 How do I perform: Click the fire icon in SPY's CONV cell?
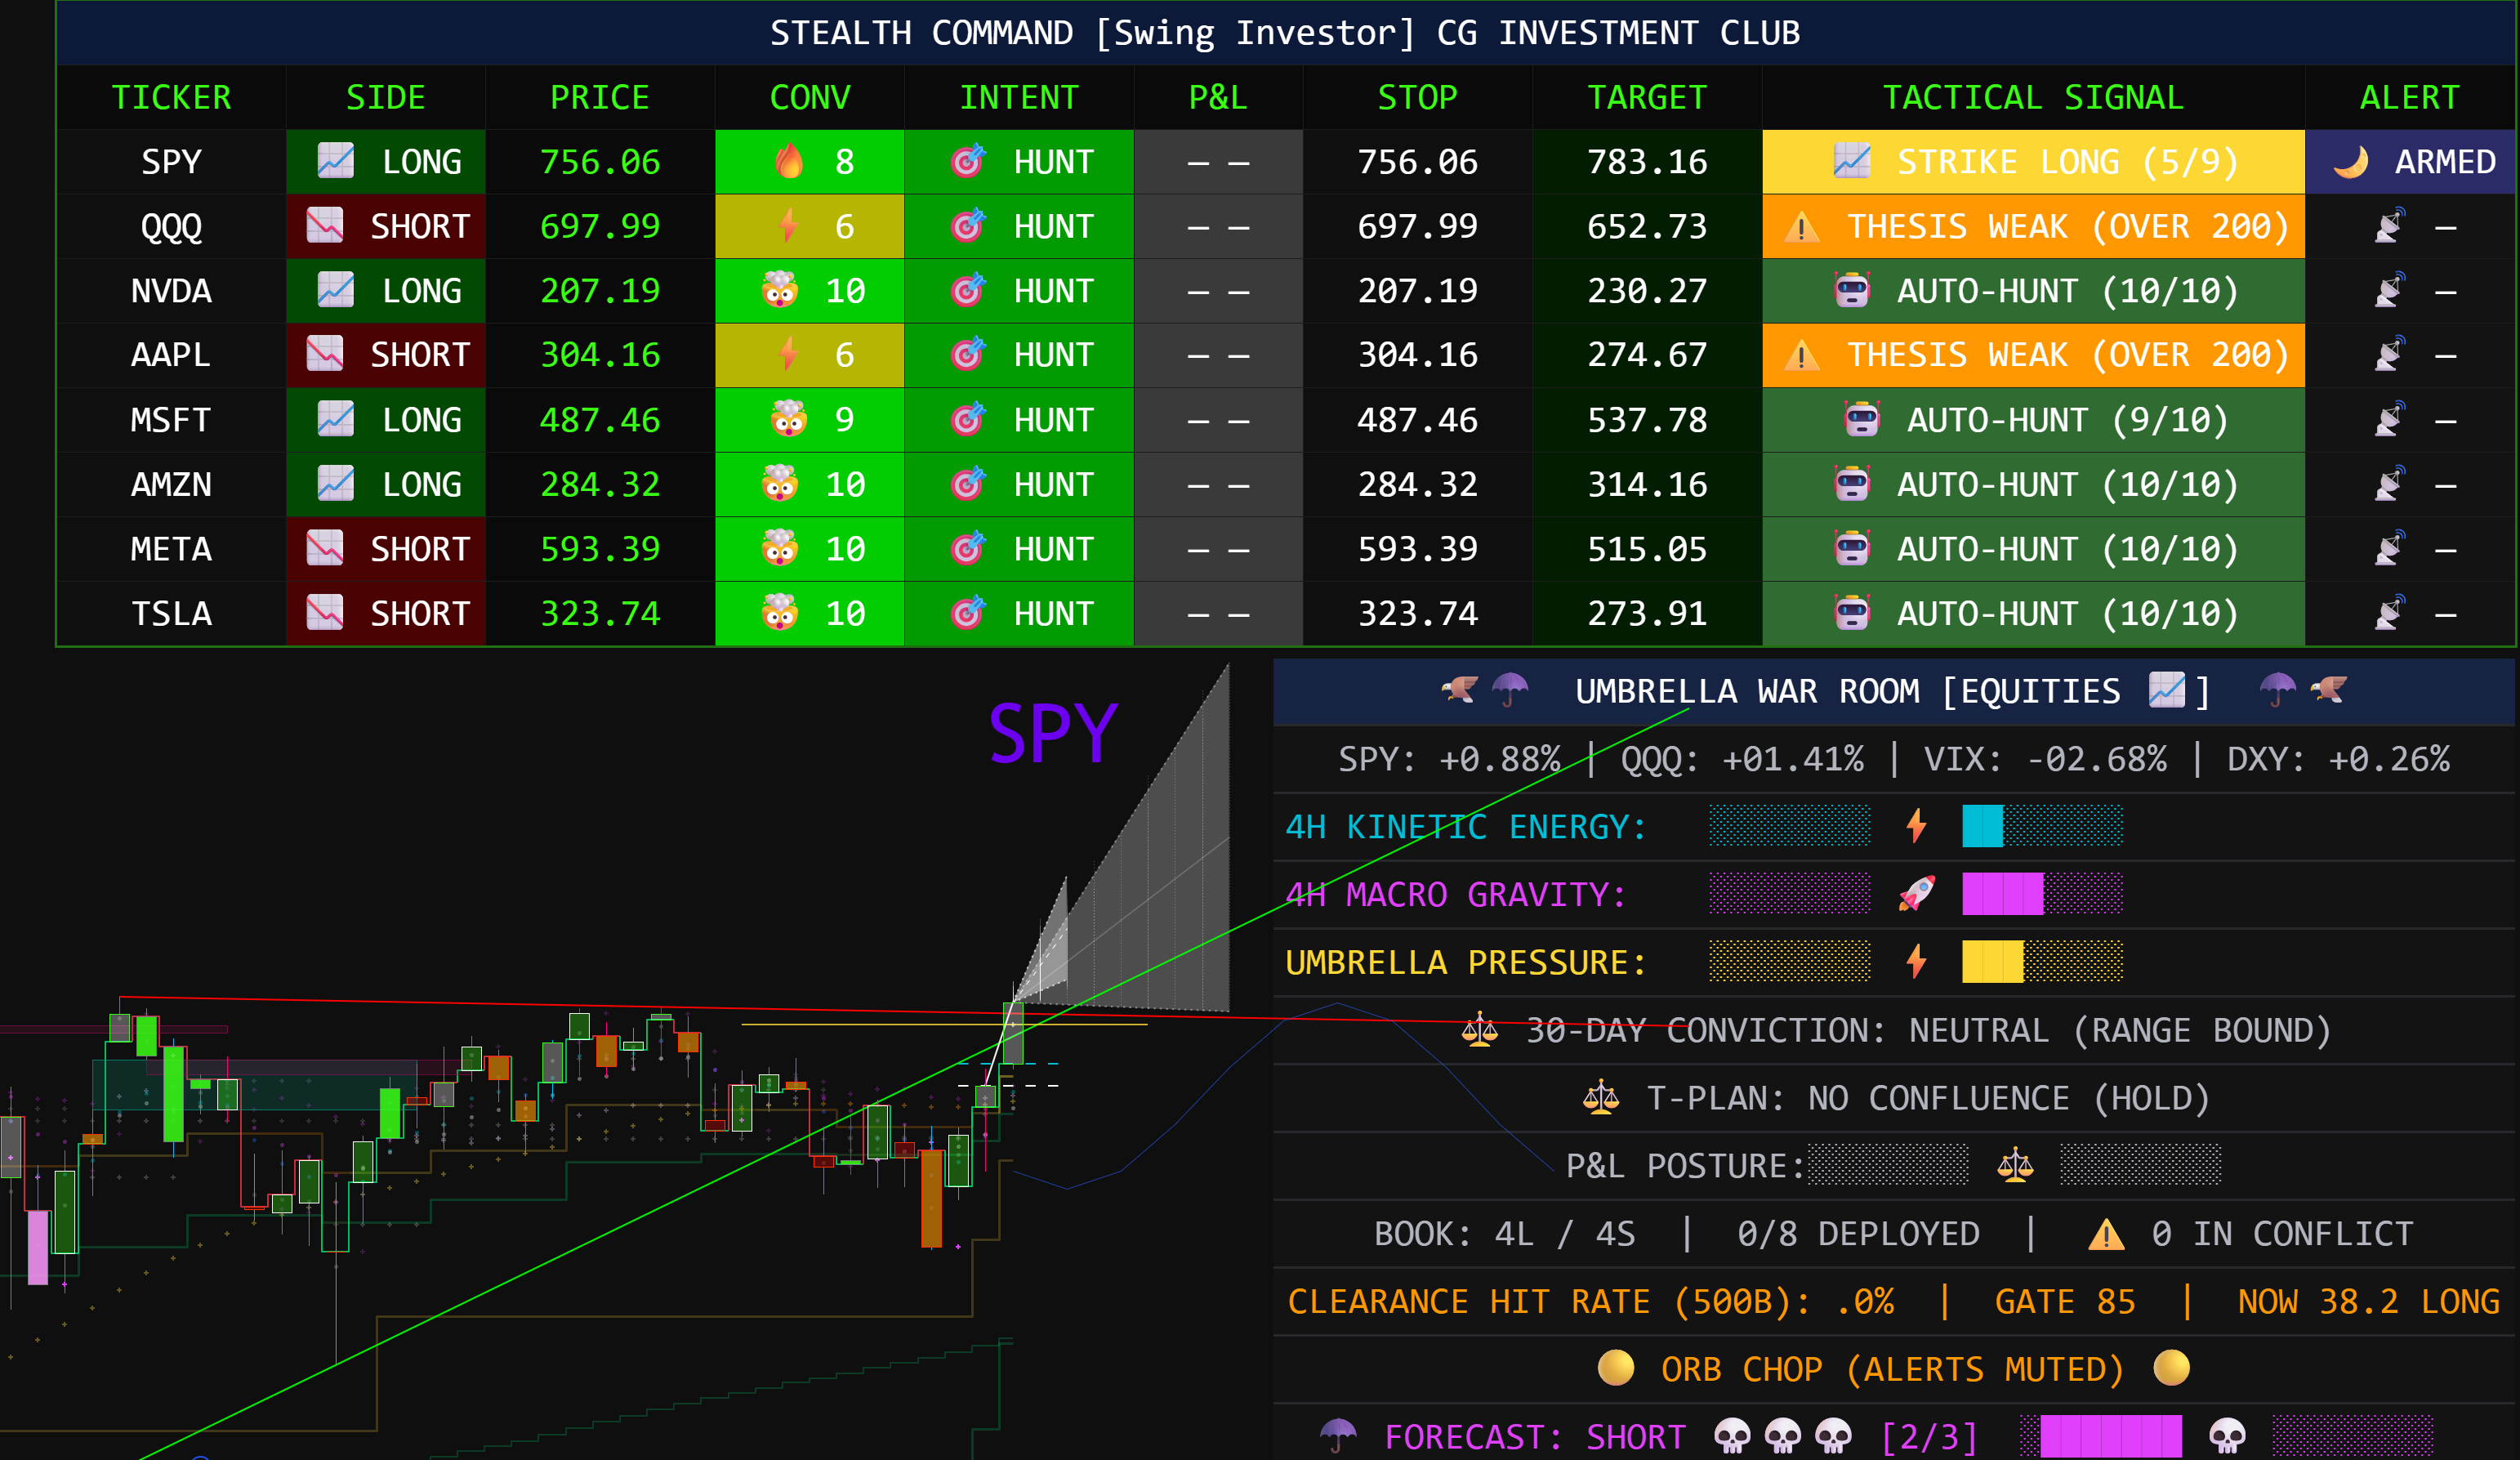[789, 161]
